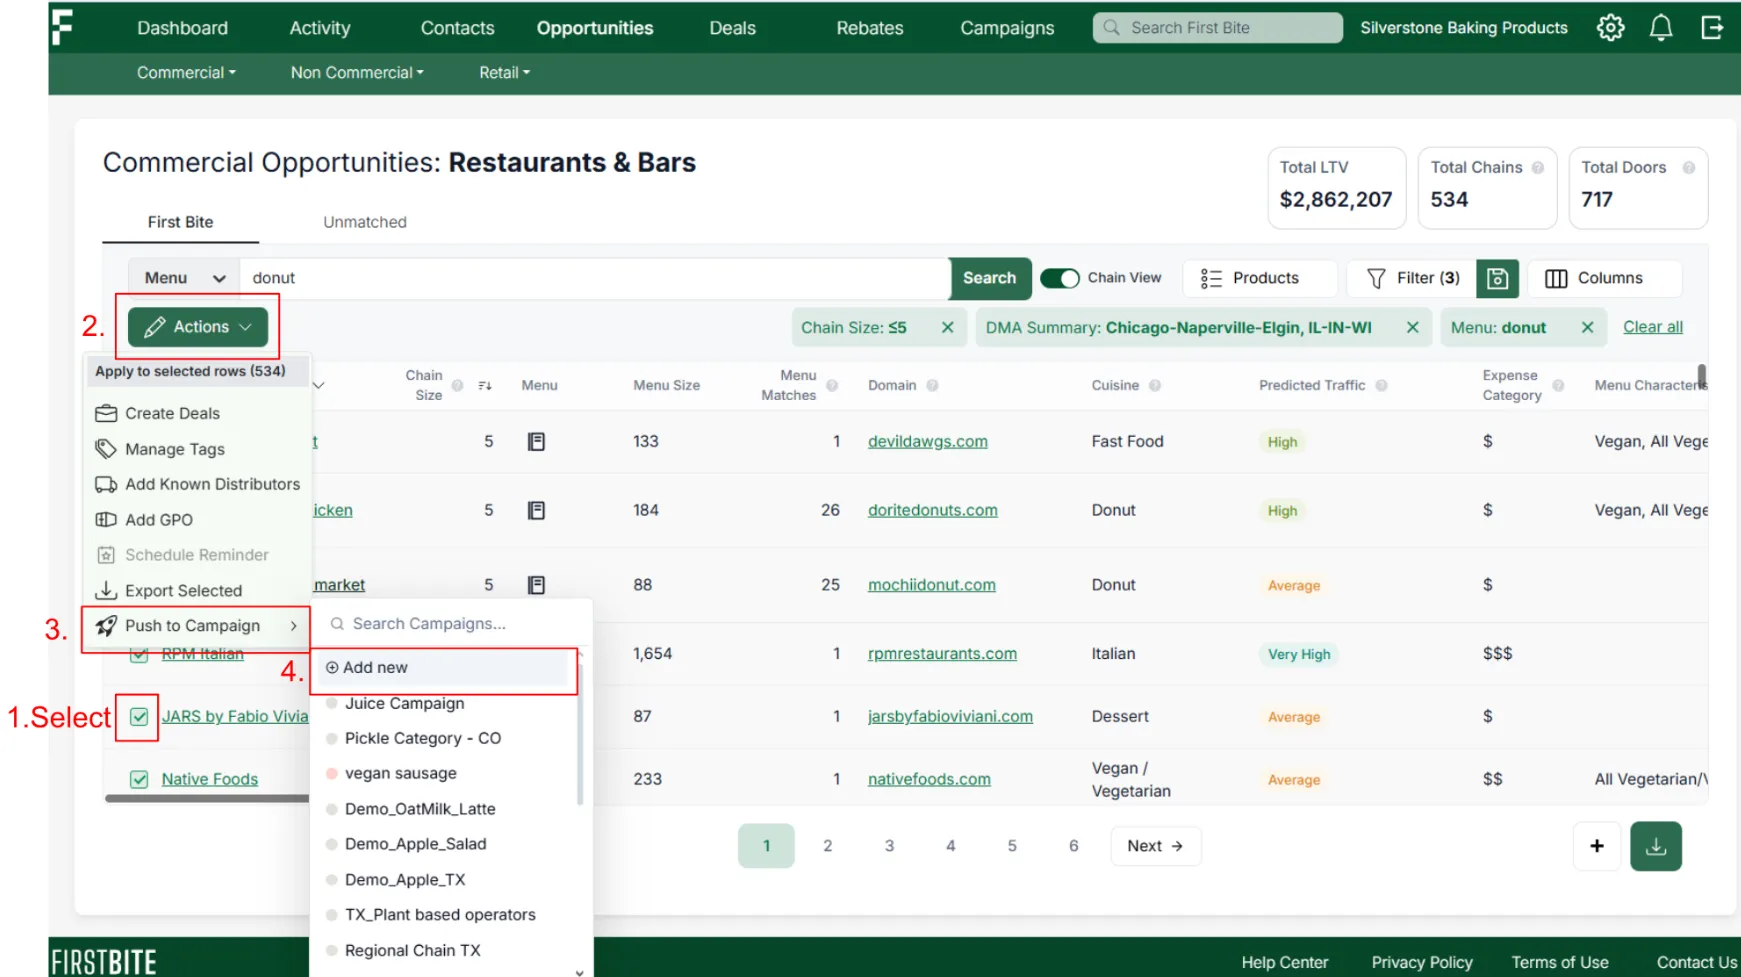Expand the Retail dropdown
The height and width of the screenshot is (977, 1741).
(x=504, y=73)
